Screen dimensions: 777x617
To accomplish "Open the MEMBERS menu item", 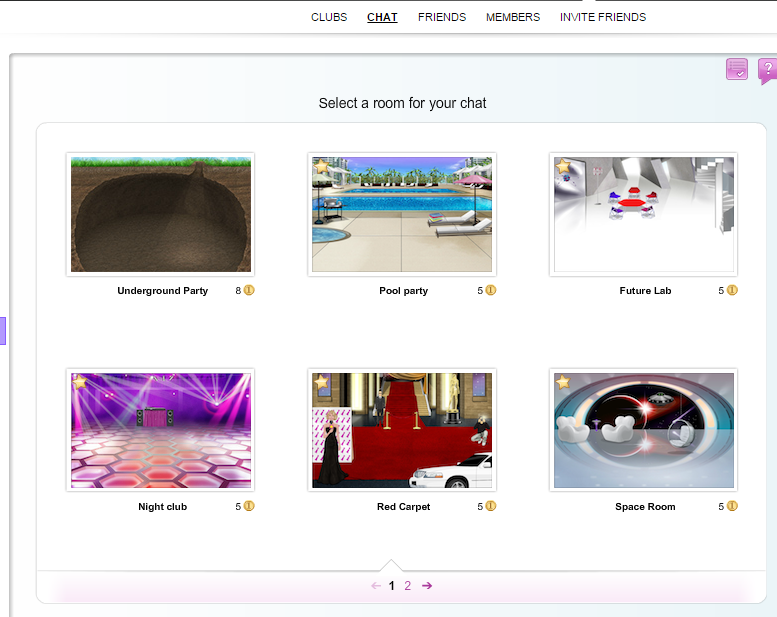I will 513,17.
